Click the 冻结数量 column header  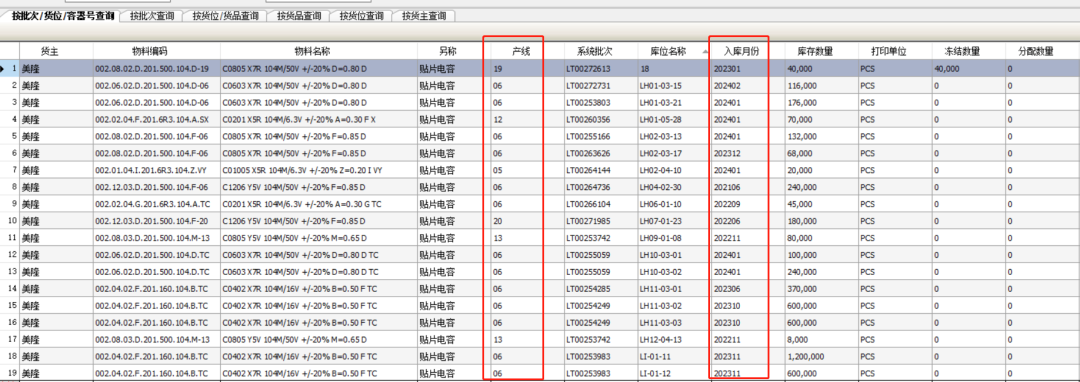(x=962, y=51)
